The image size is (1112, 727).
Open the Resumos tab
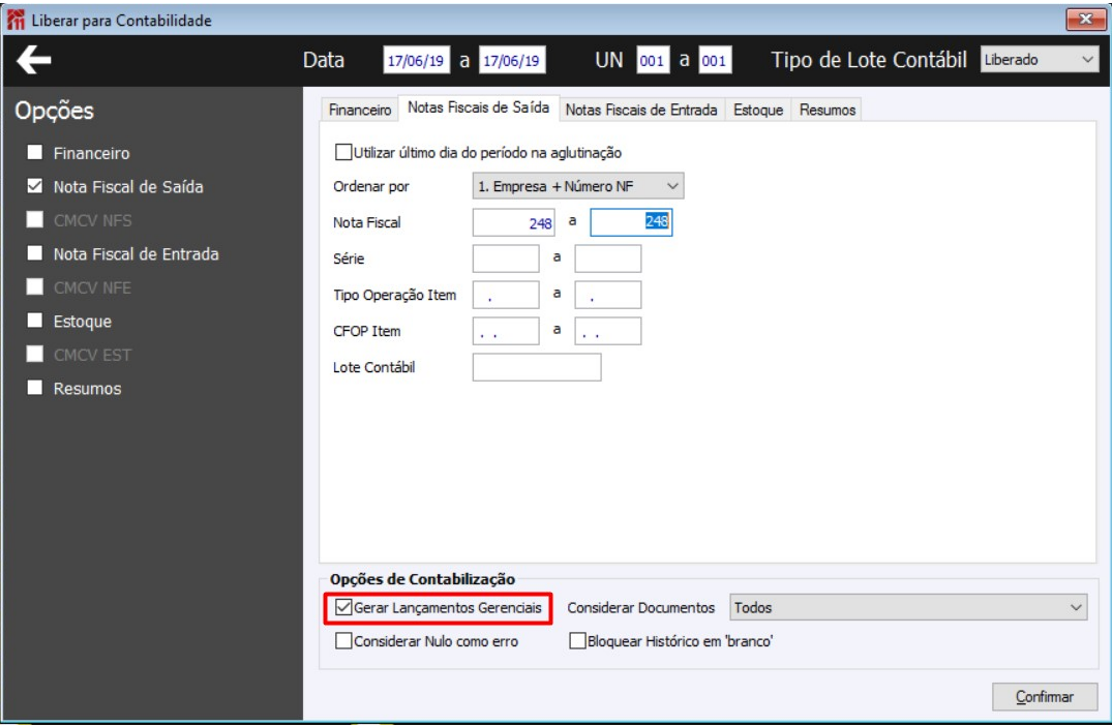click(827, 110)
